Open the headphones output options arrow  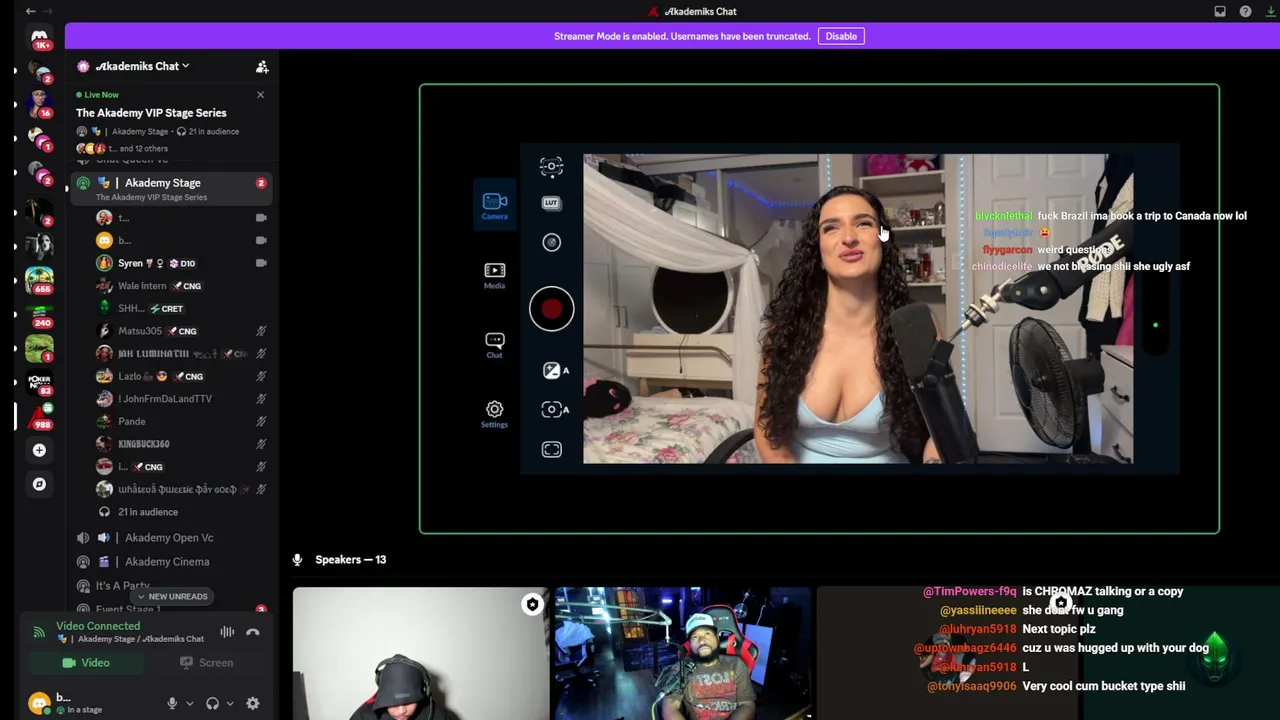point(230,704)
